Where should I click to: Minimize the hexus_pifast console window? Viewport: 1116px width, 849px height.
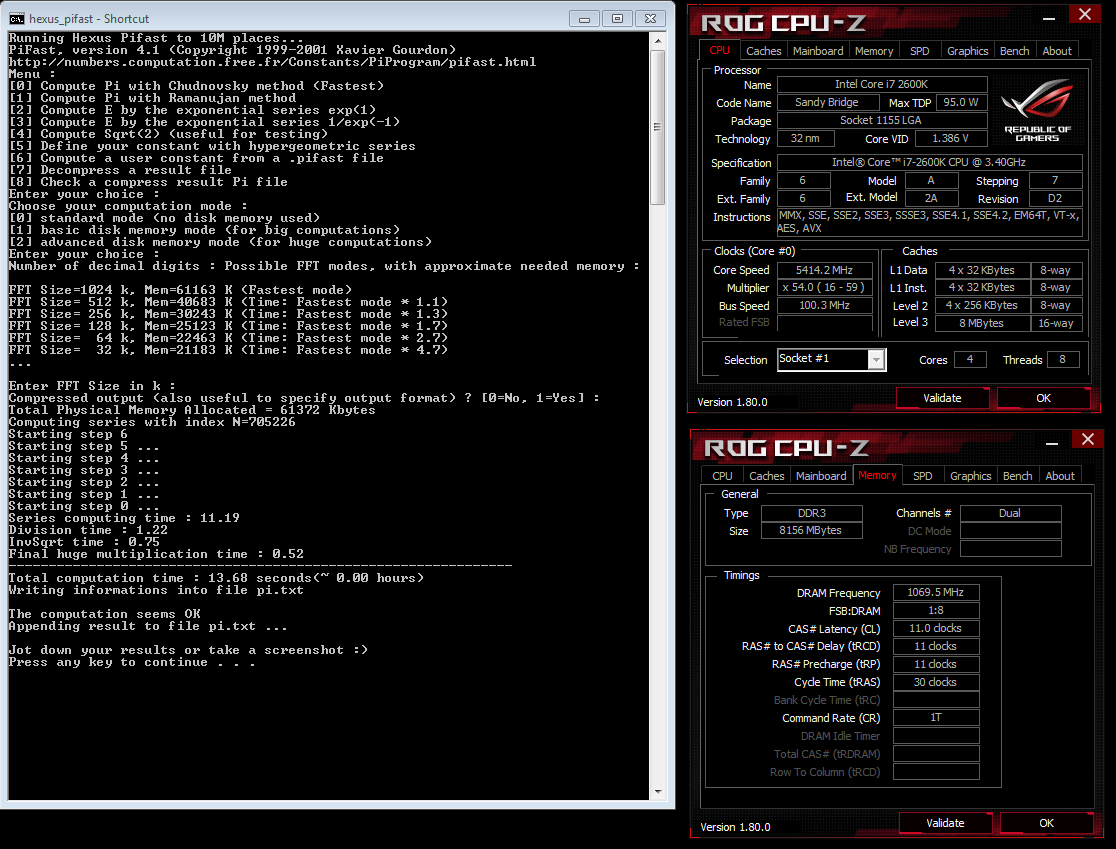(x=584, y=19)
